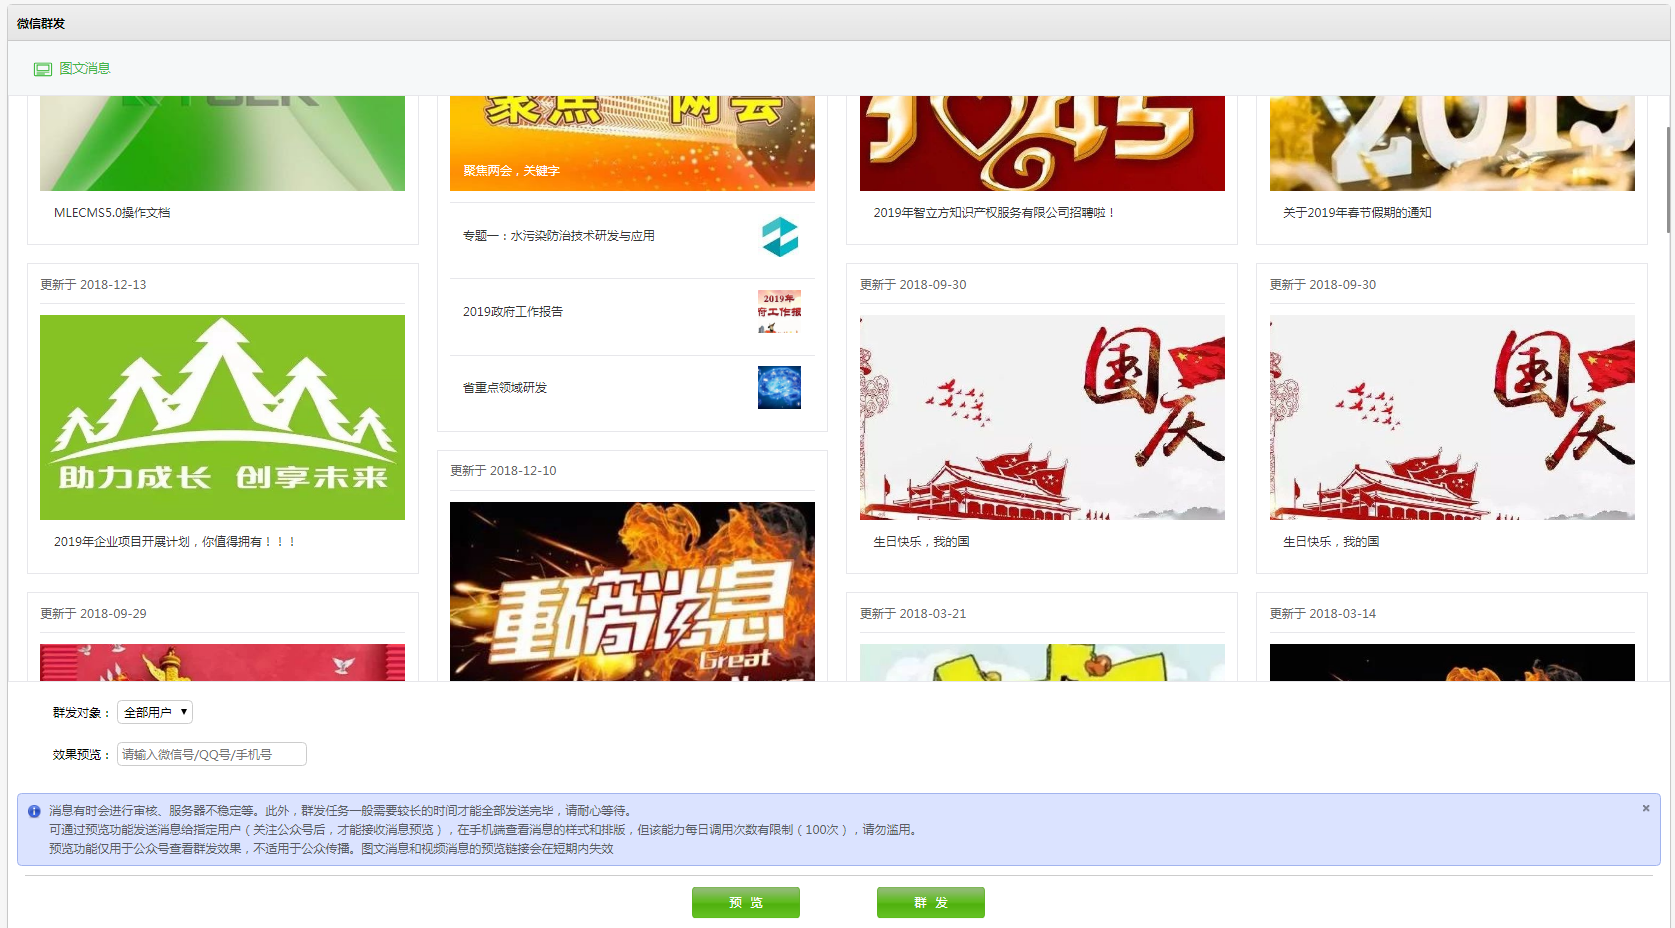Select the golden 2019 Spring Festival cover image
1675x928 pixels.
click(x=1452, y=143)
